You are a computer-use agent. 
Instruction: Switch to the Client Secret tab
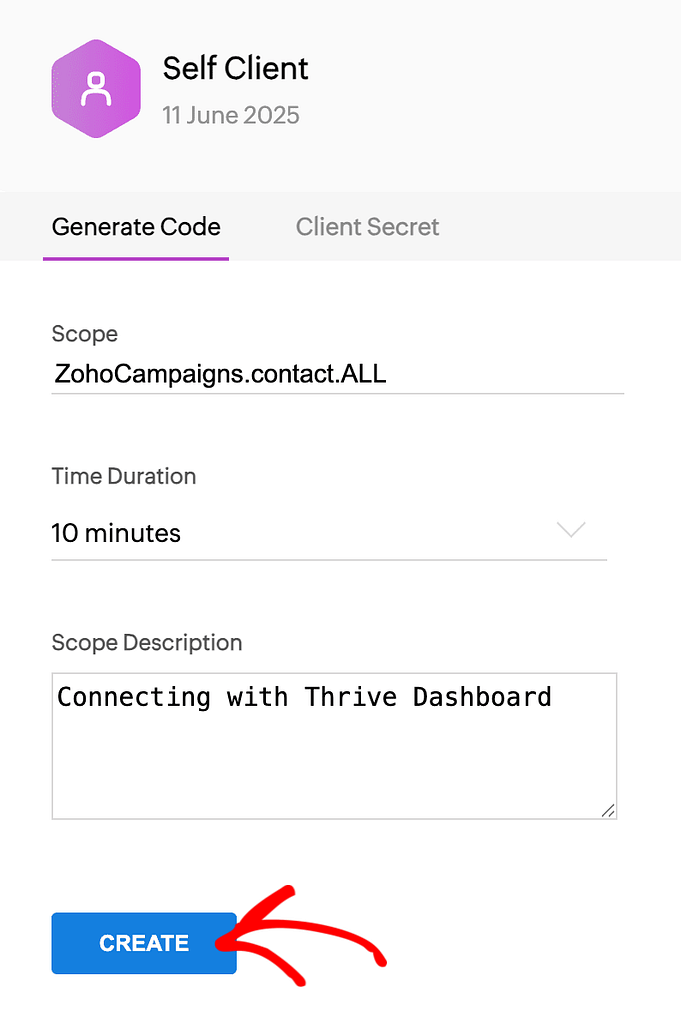(x=367, y=227)
